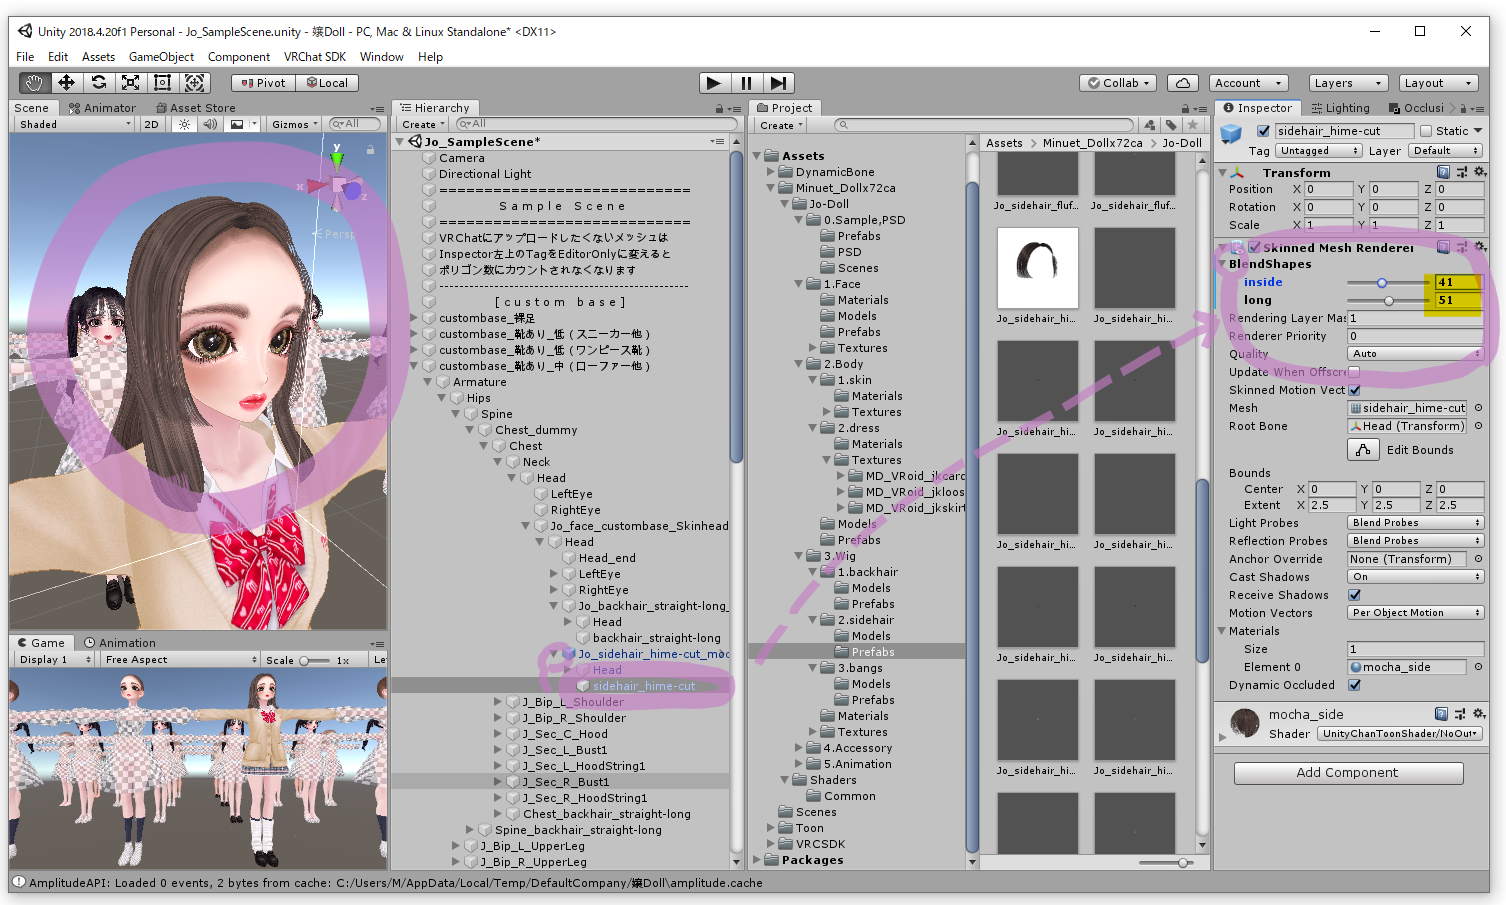This screenshot has width=1506, height=905.
Task: Click the favorites star in Project
Action: click(x=1192, y=125)
